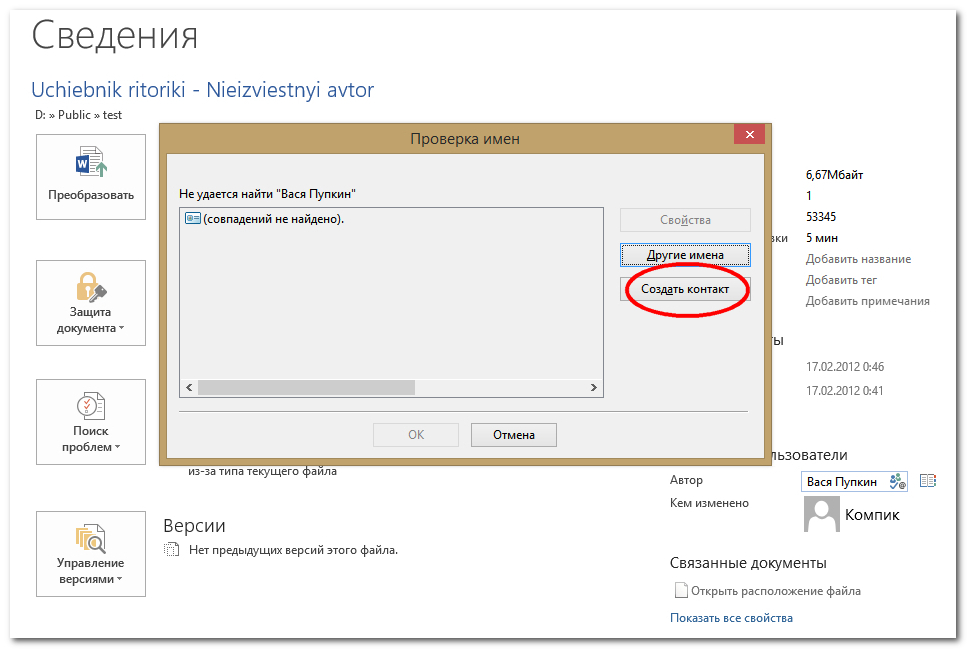Click the Преобразовать (Convert) Word icon button
Viewport: 967px width, 649px height.
[x=91, y=177]
